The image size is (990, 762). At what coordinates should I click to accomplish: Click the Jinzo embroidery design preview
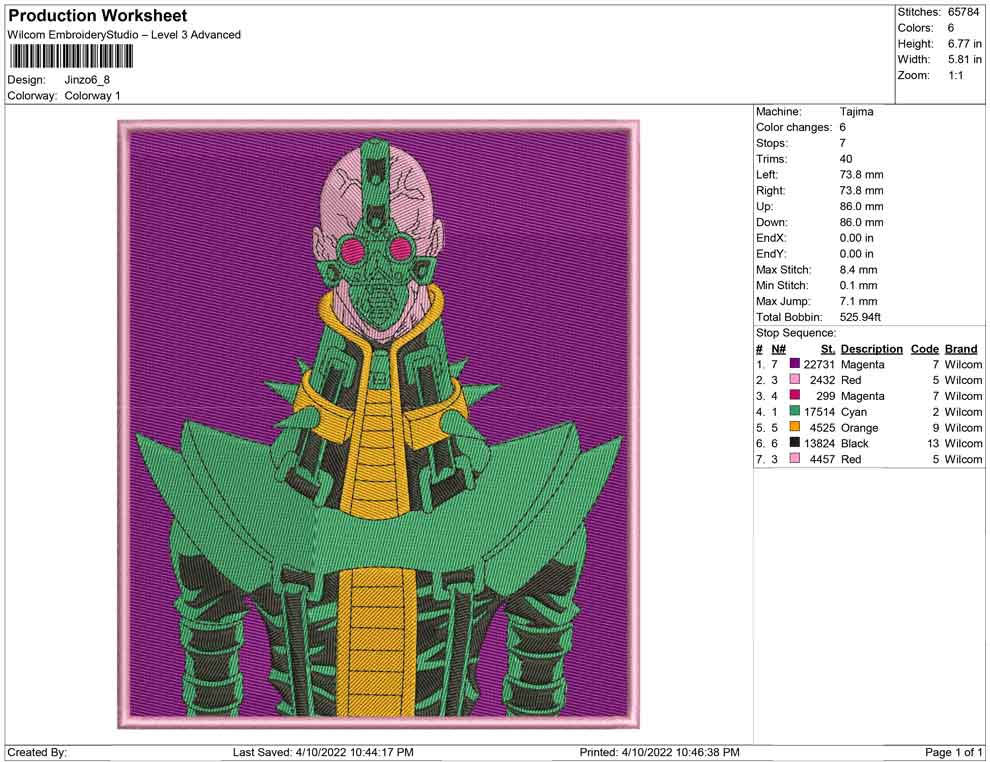(x=378, y=425)
